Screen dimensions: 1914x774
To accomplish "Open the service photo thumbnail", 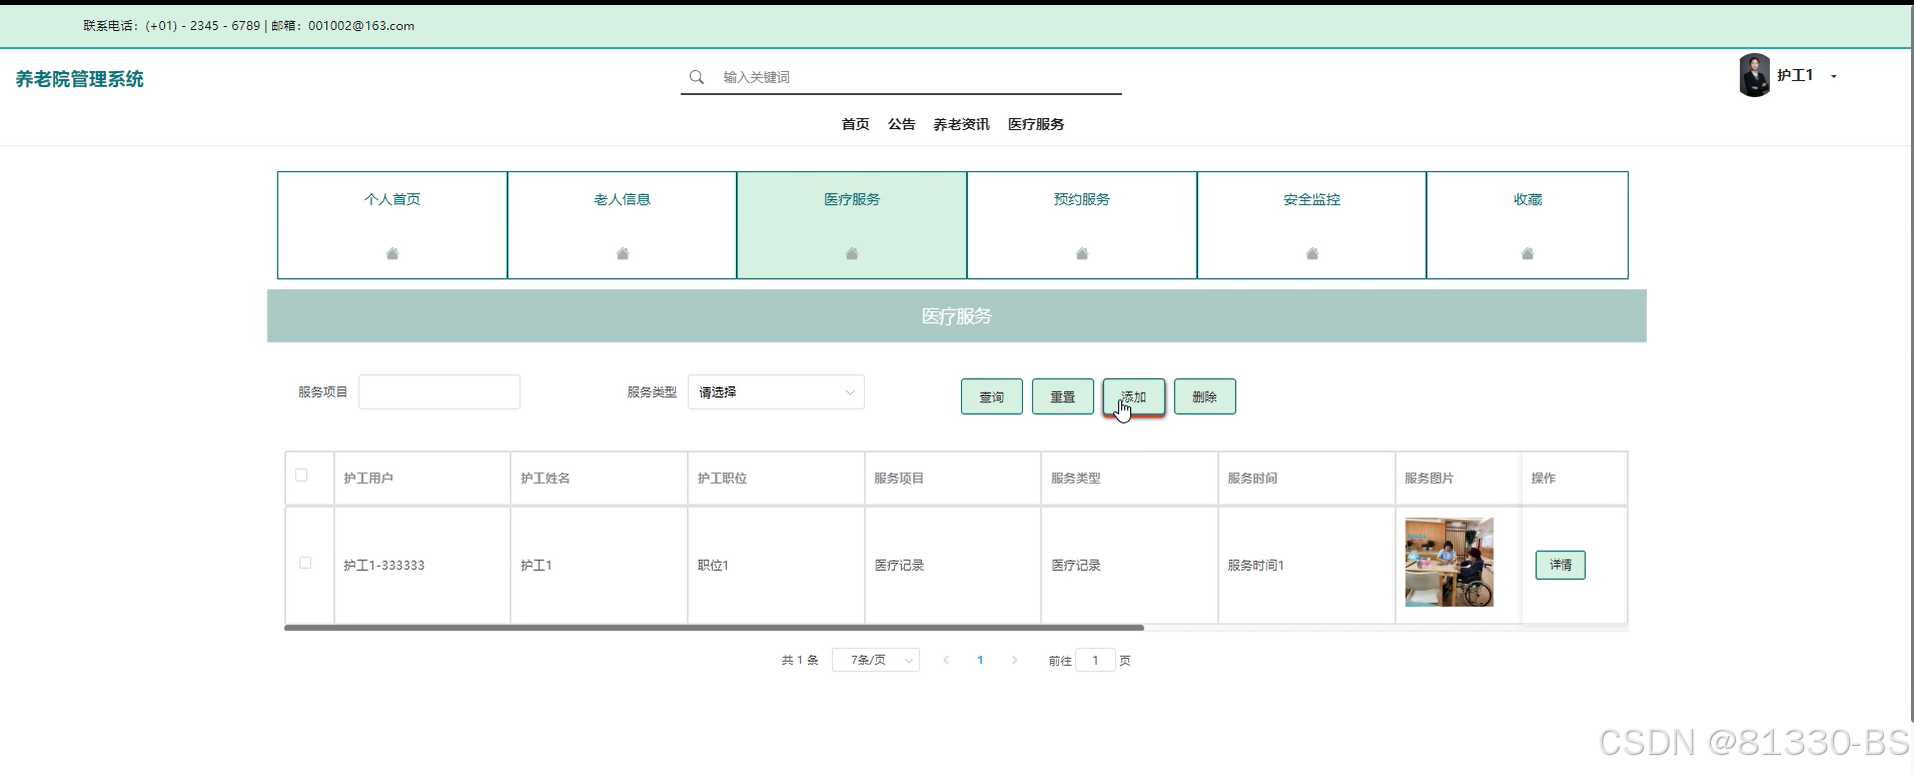I will (1449, 562).
